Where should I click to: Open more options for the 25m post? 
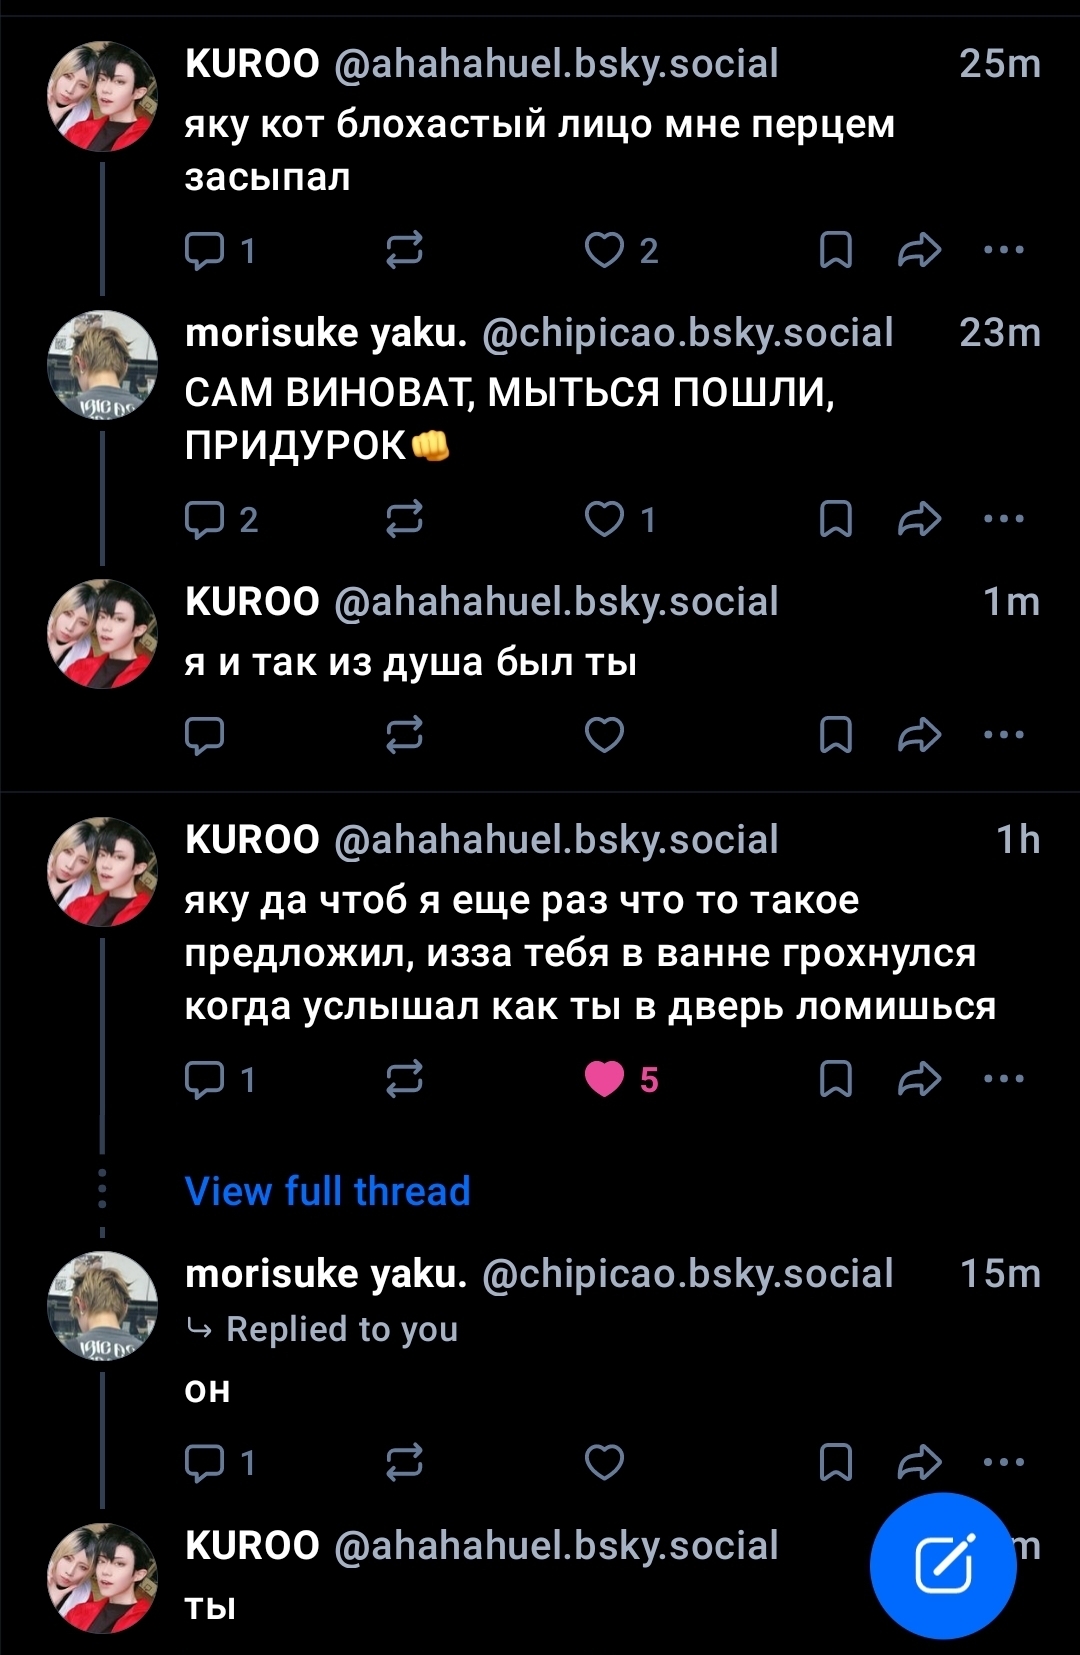coord(1003,250)
